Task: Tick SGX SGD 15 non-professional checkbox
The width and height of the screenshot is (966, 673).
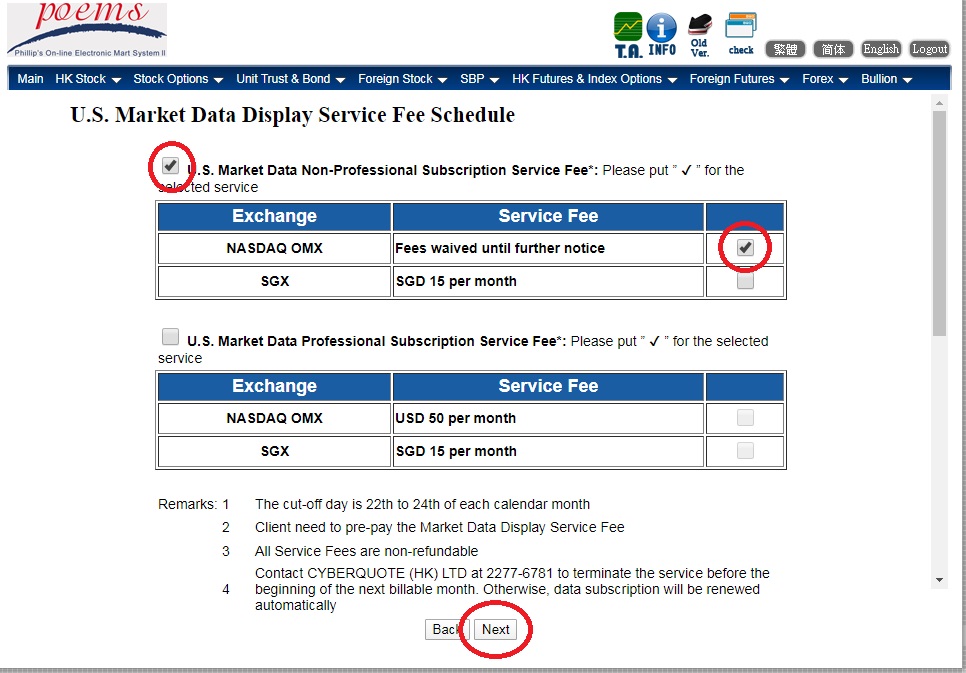Action: (745, 281)
